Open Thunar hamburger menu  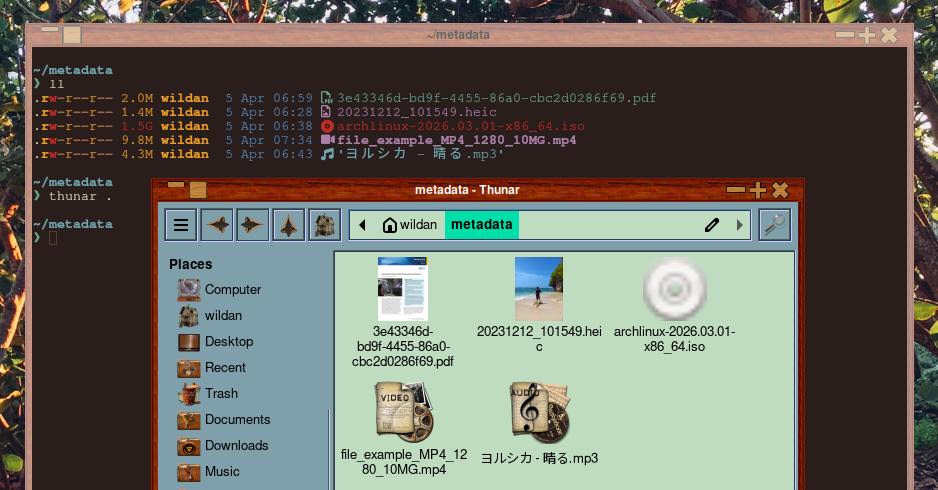coord(180,225)
